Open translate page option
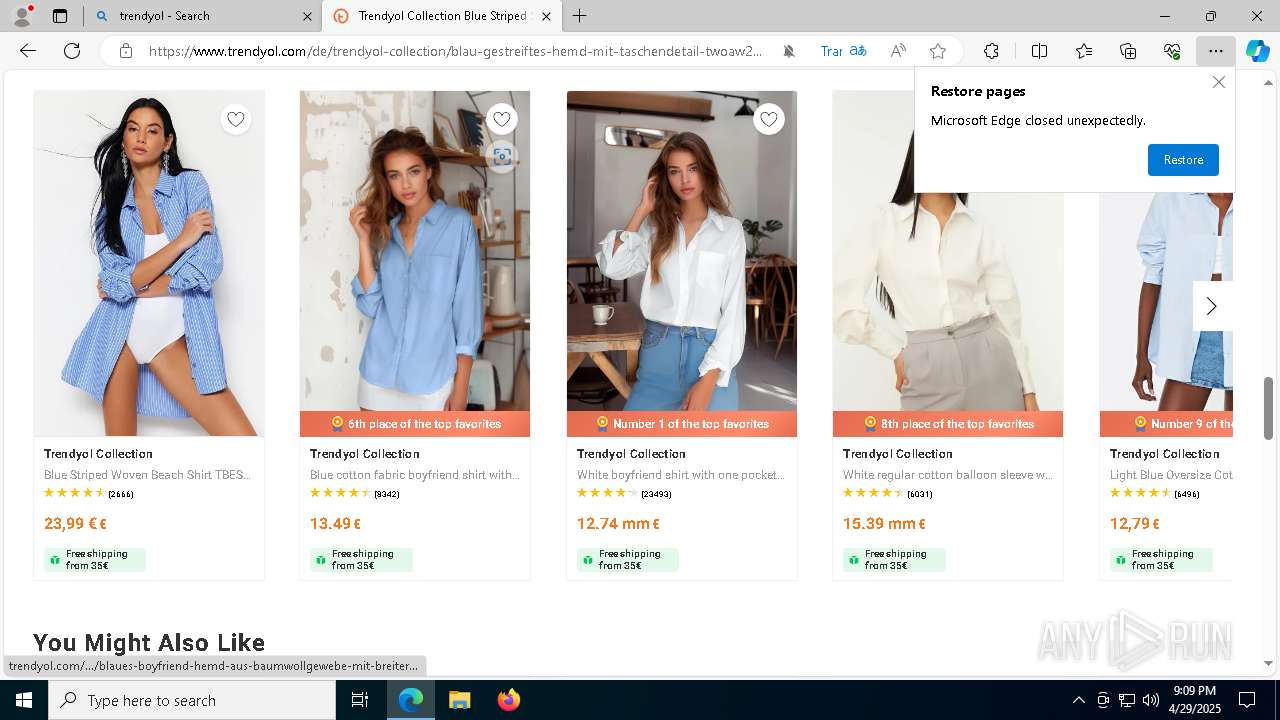This screenshot has width=1280, height=720. pyautogui.click(x=844, y=51)
